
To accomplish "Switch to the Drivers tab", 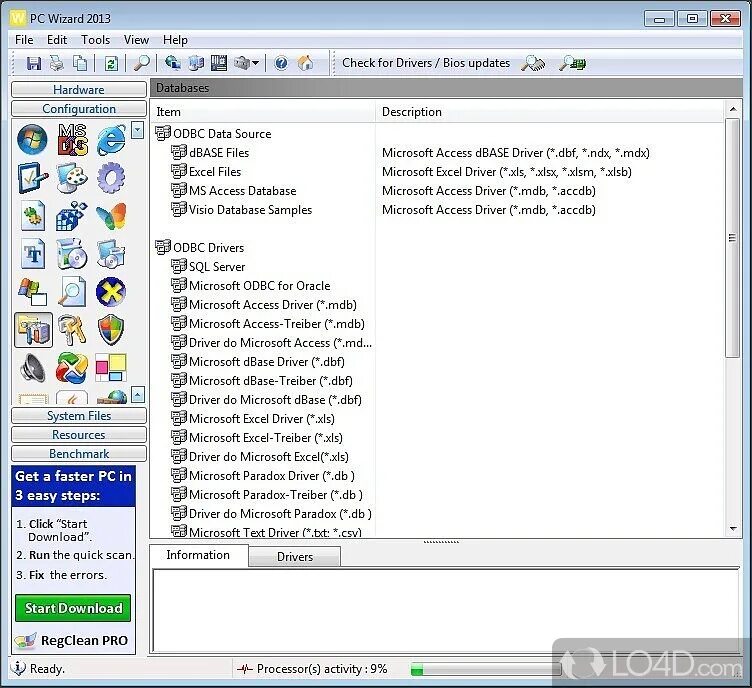I will 294,557.
